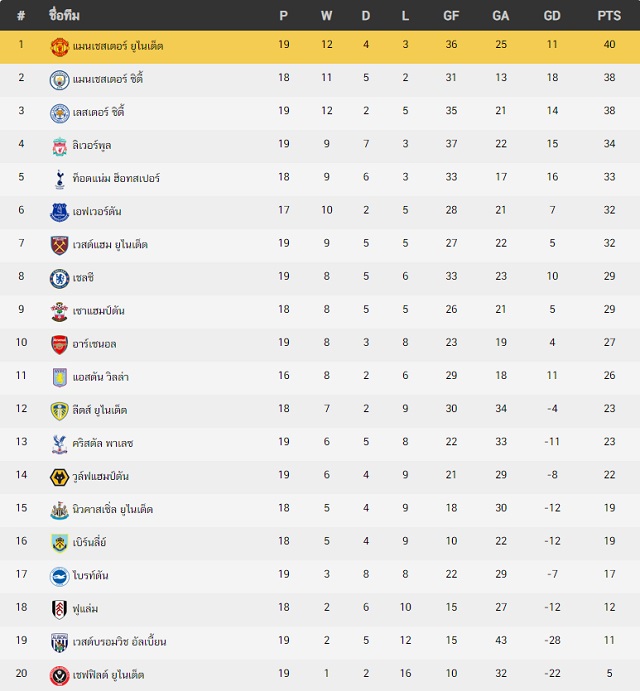Click the Chelsea lion crest
This screenshot has width=640, height=691.
[59, 279]
